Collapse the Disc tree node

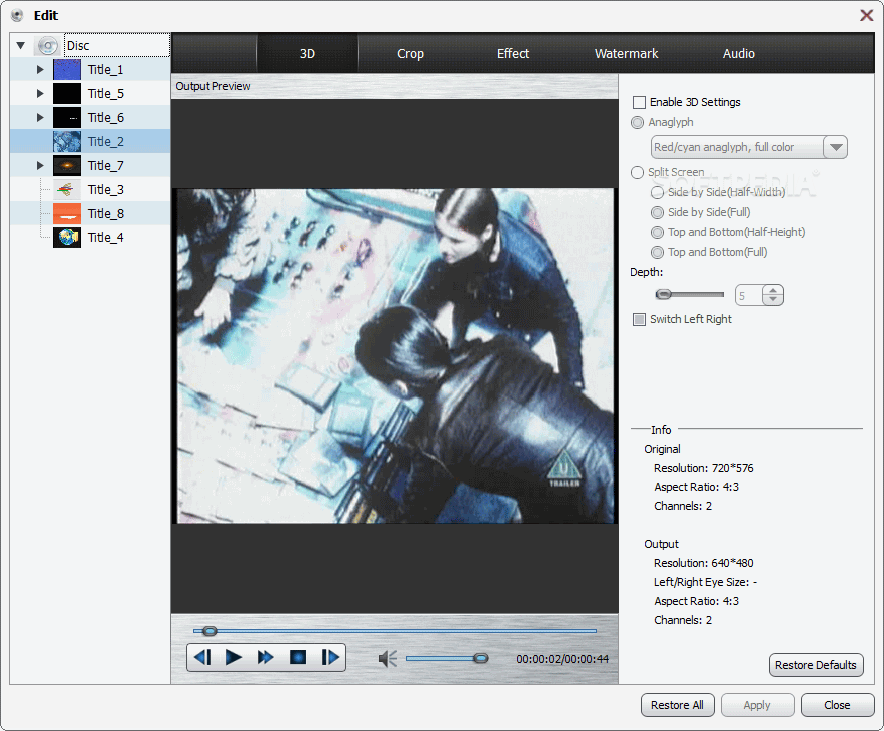tap(21, 46)
